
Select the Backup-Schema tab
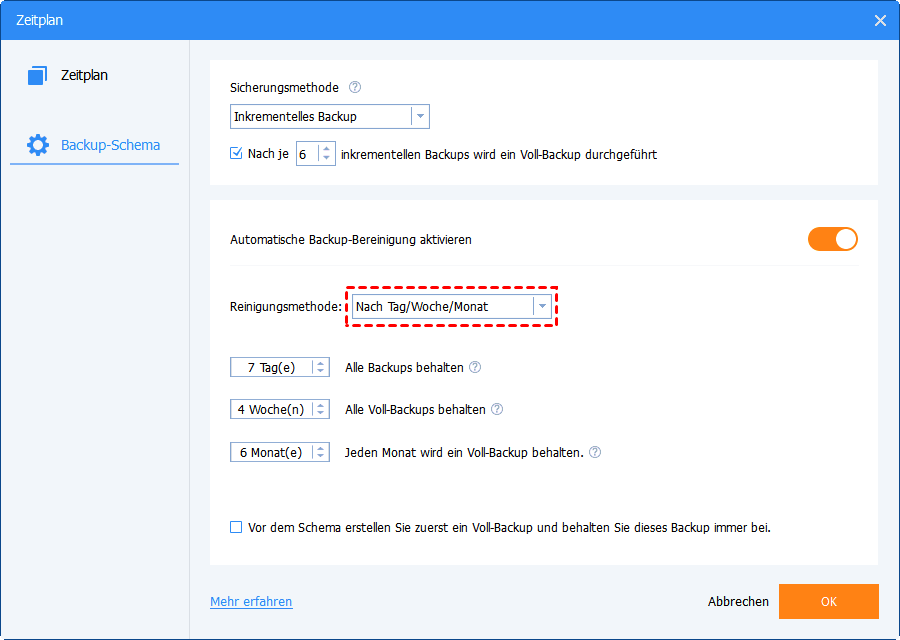110,145
